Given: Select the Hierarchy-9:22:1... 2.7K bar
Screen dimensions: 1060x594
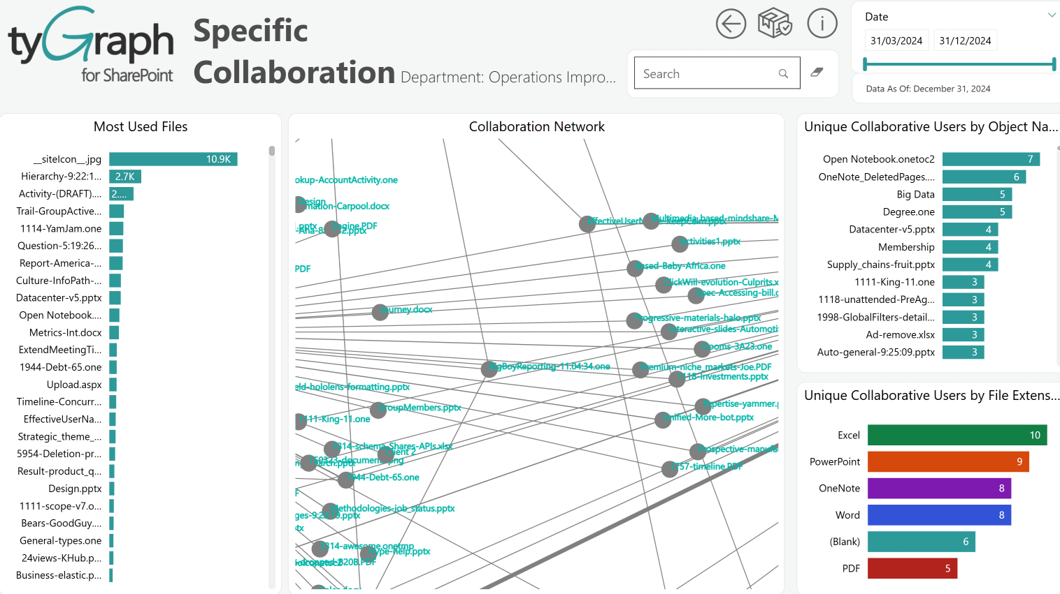Looking at the screenshot, I should click(x=125, y=176).
